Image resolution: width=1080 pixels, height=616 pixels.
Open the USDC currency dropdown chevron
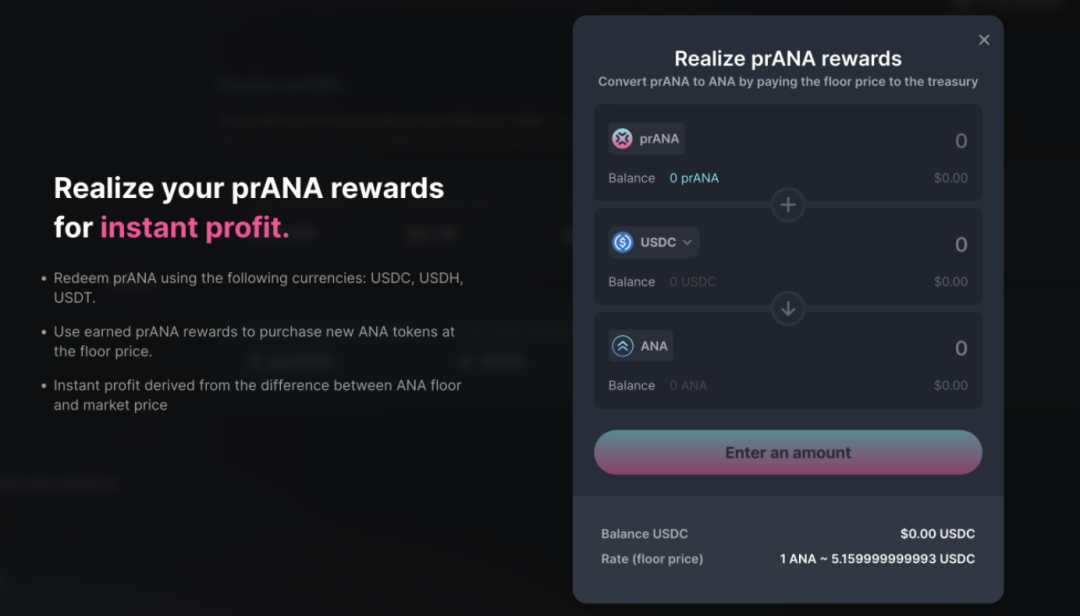click(687, 242)
